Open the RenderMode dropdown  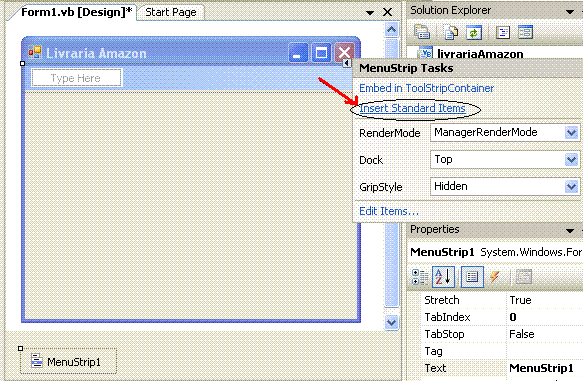click(x=571, y=132)
